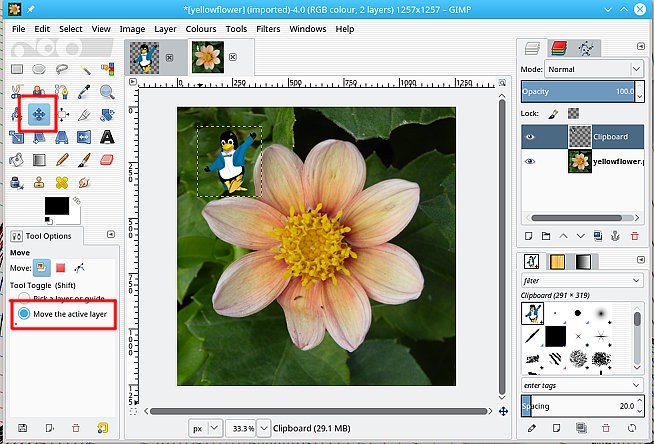Choose 'Move the active layer' radio option
The width and height of the screenshot is (654, 444).
click(x=63, y=314)
